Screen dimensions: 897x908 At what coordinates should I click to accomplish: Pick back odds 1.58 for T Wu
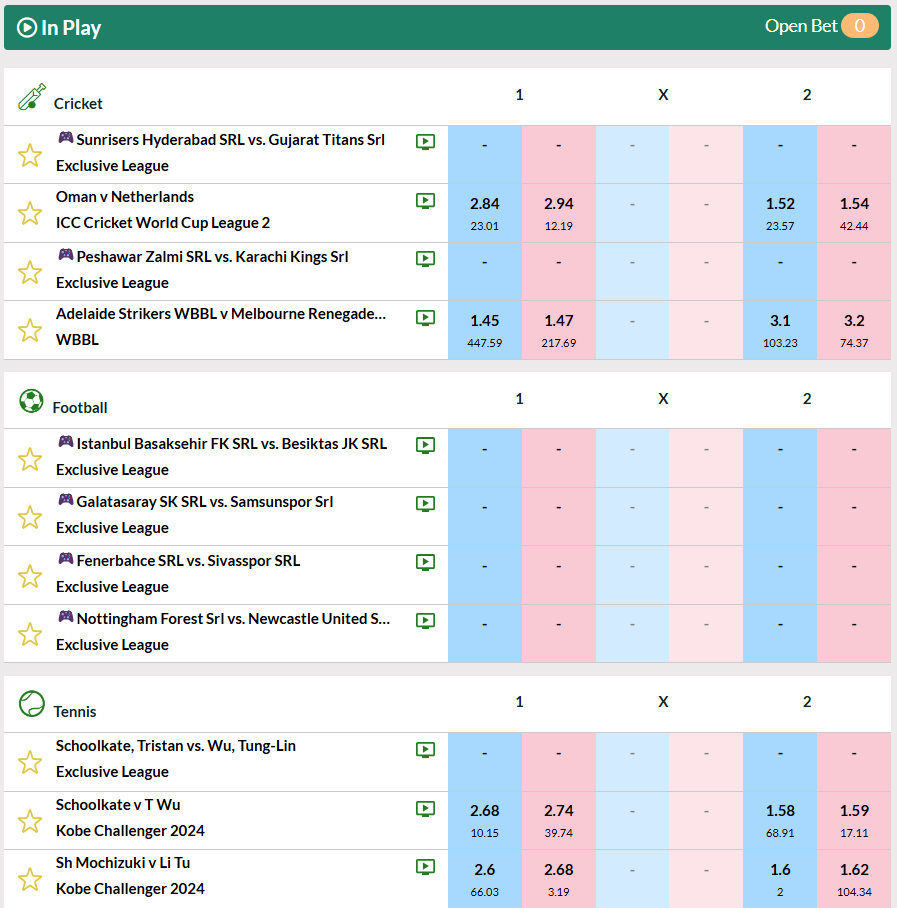pyautogui.click(x=780, y=819)
